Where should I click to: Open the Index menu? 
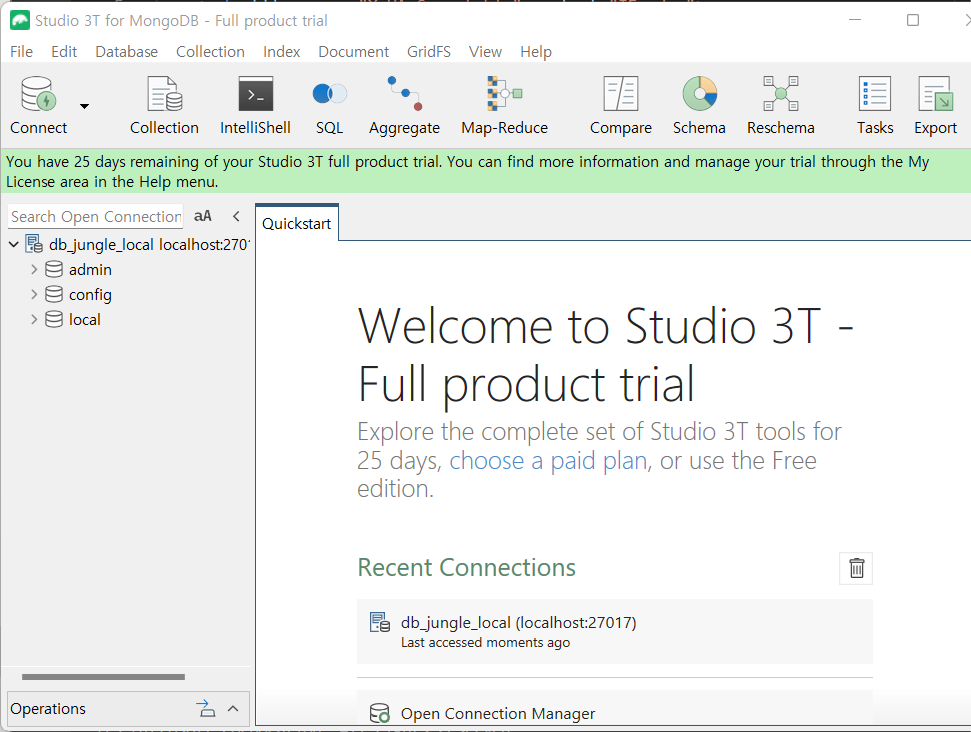(281, 51)
